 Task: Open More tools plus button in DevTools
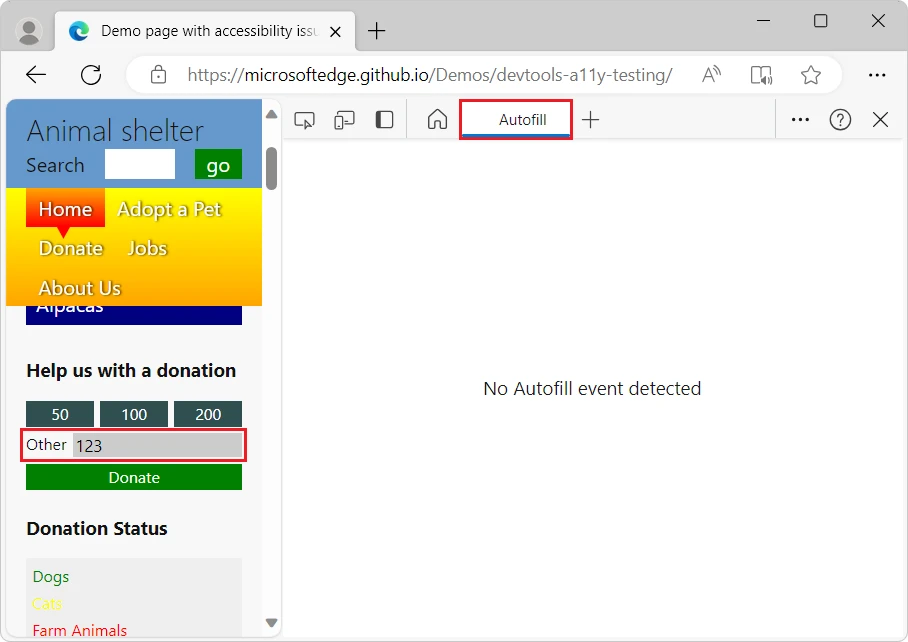(590, 120)
